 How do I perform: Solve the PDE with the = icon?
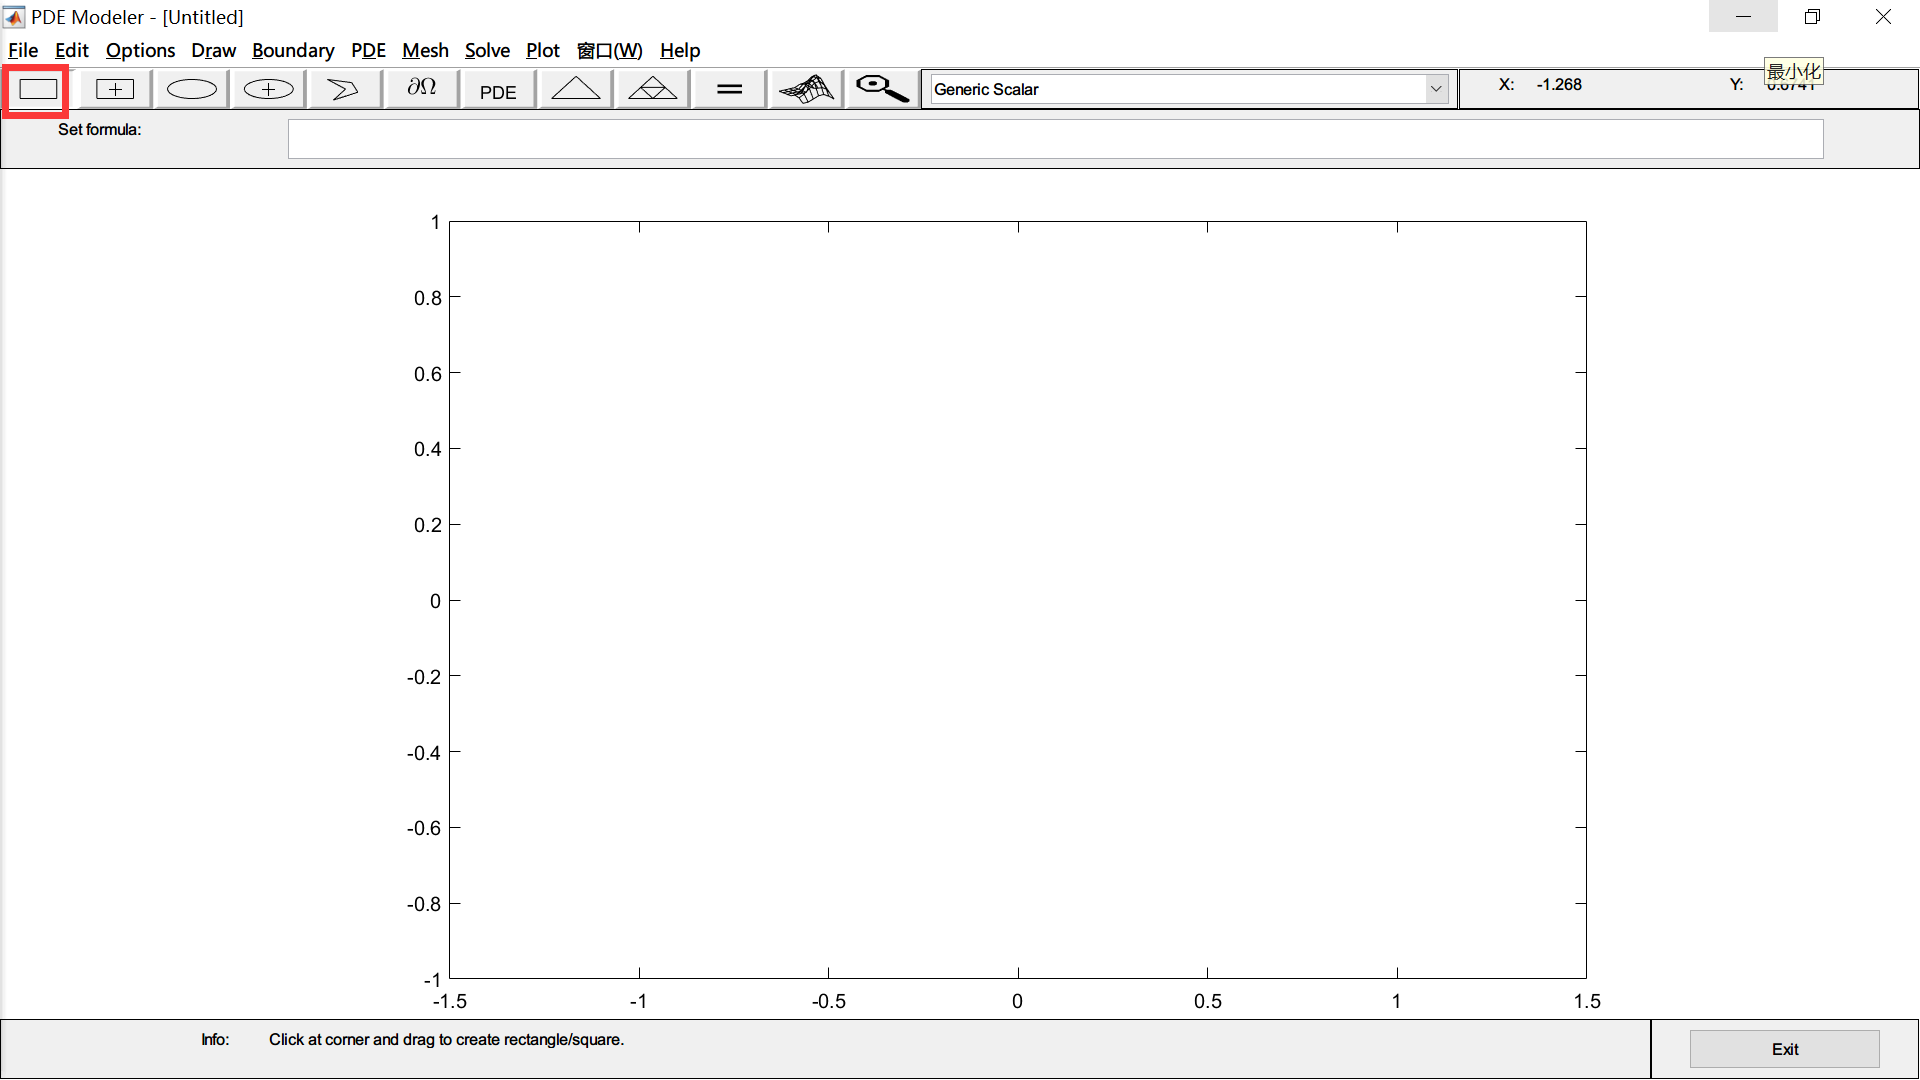[x=728, y=88]
